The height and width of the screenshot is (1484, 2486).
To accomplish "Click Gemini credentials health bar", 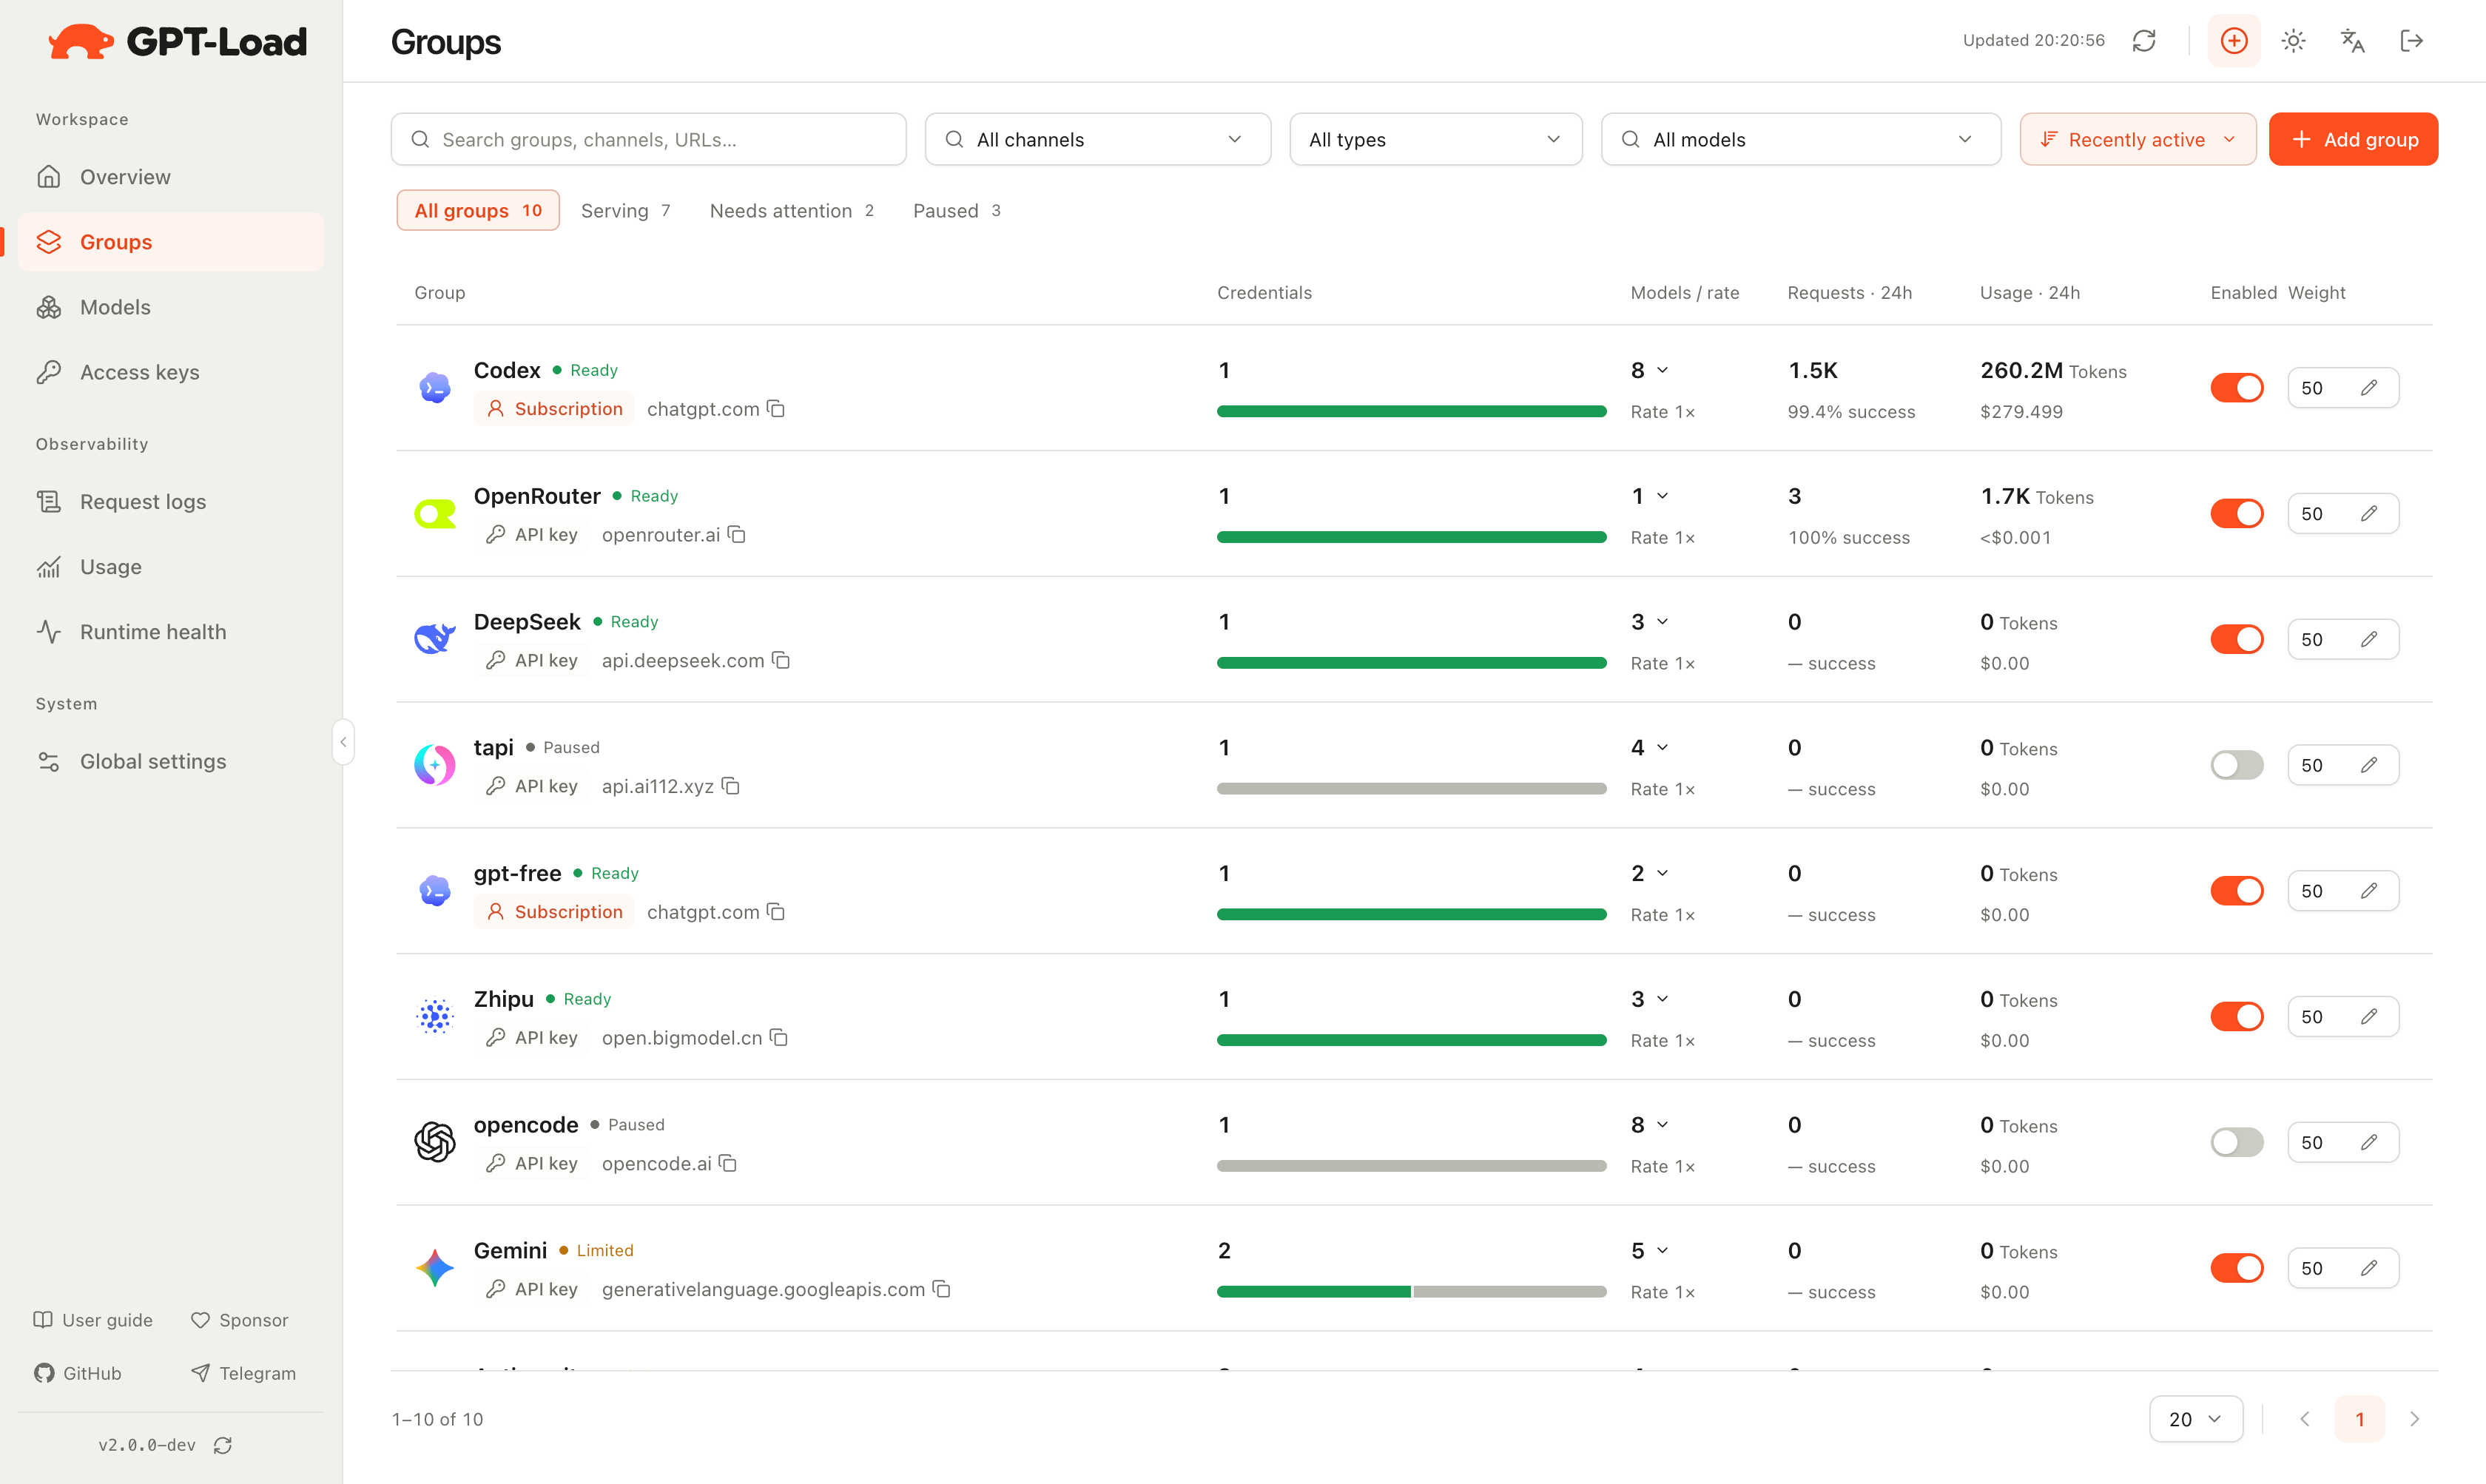I will (x=1412, y=1292).
